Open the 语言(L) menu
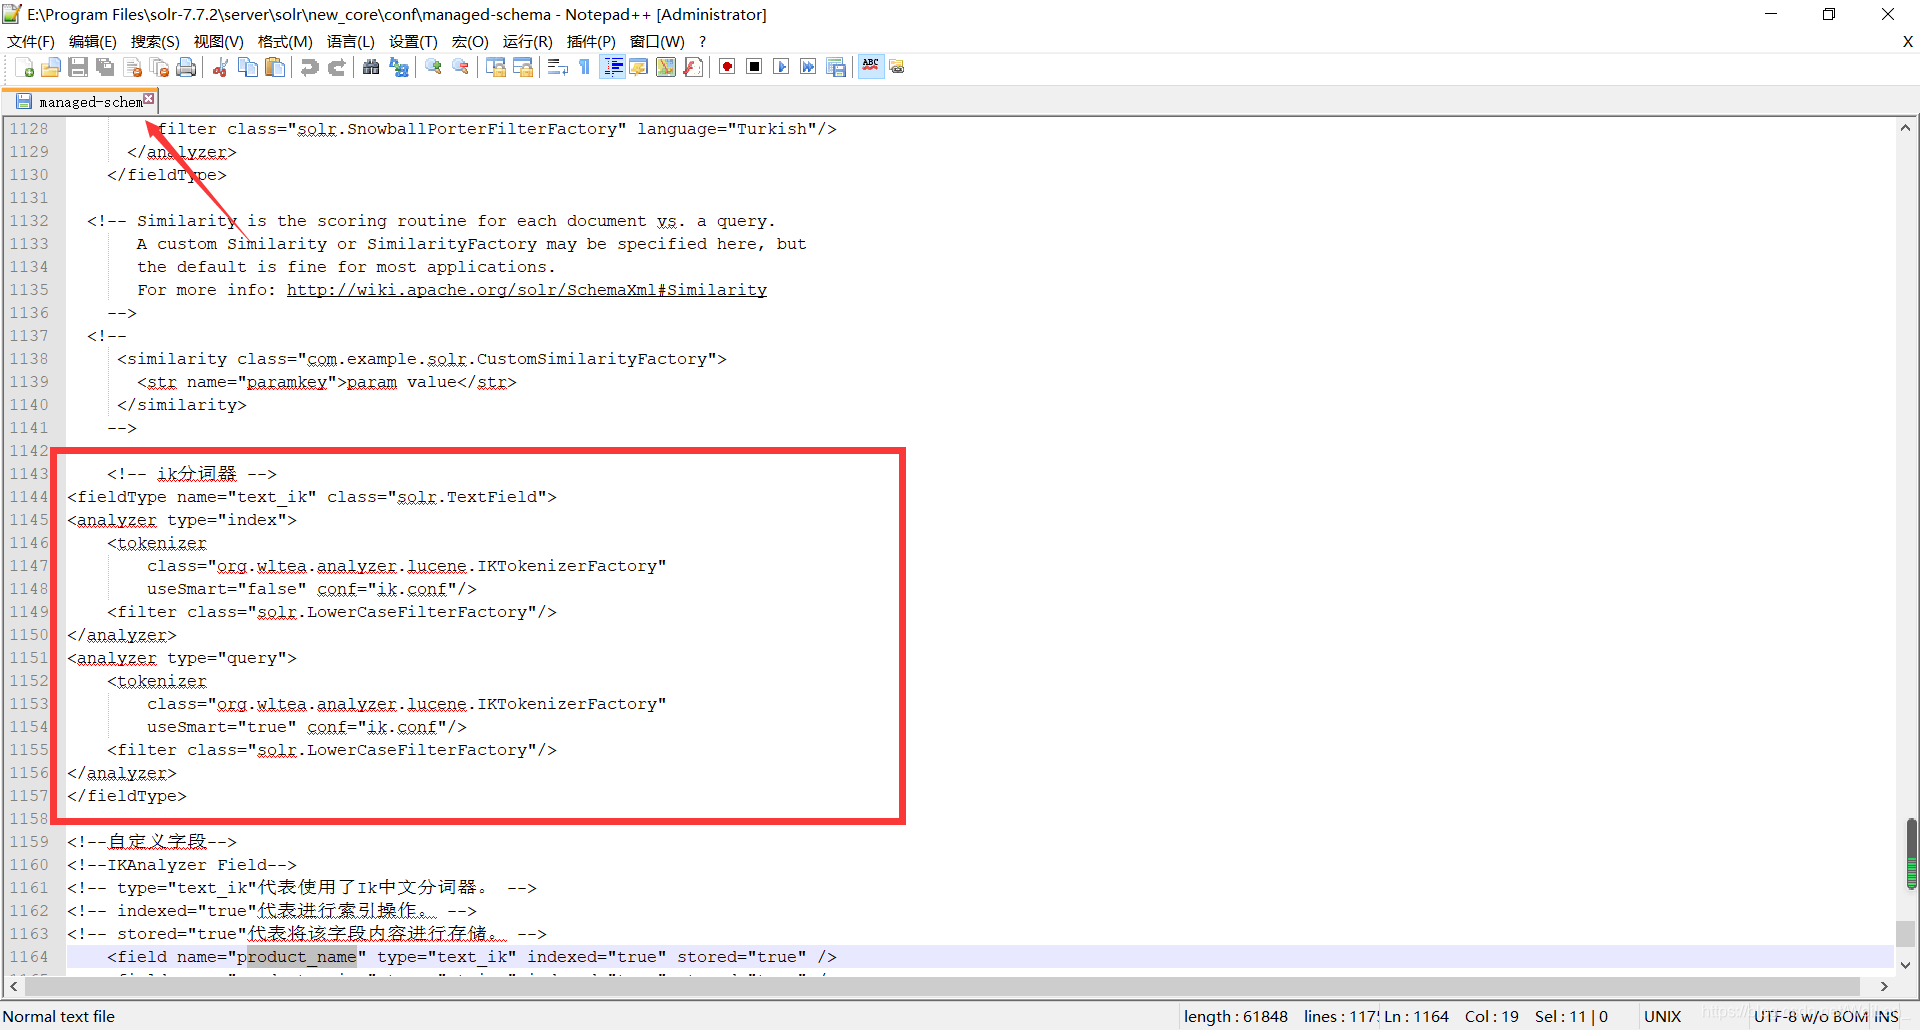This screenshot has width=1920, height=1030. [351, 41]
